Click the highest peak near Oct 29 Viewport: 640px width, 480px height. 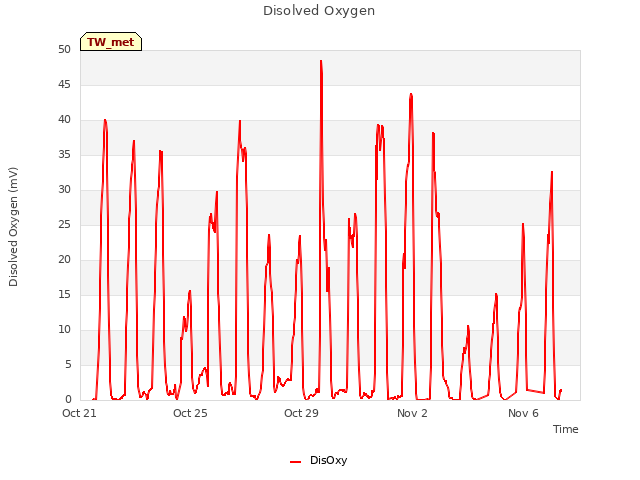(x=321, y=61)
